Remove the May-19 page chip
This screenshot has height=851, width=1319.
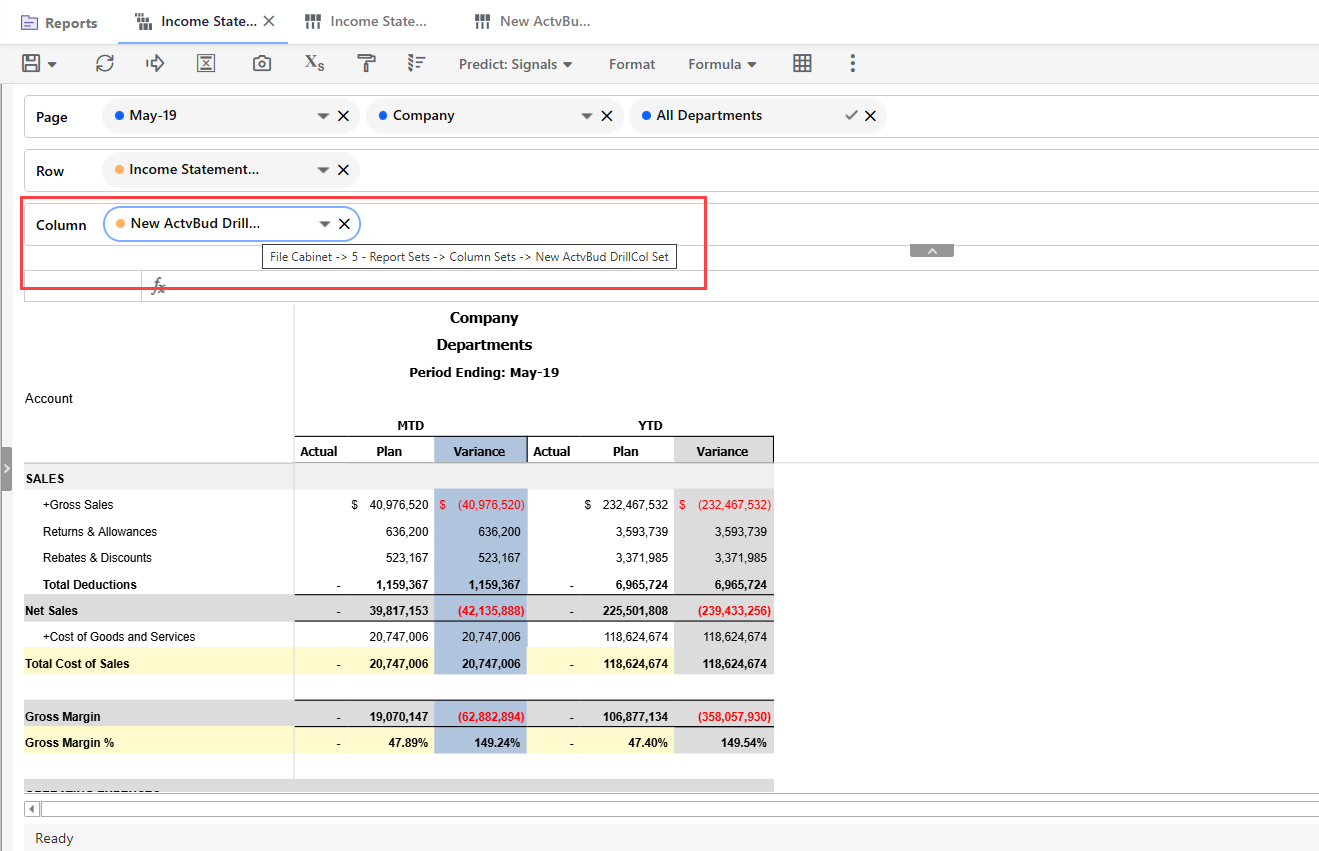pyautogui.click(x=343, y=116)
